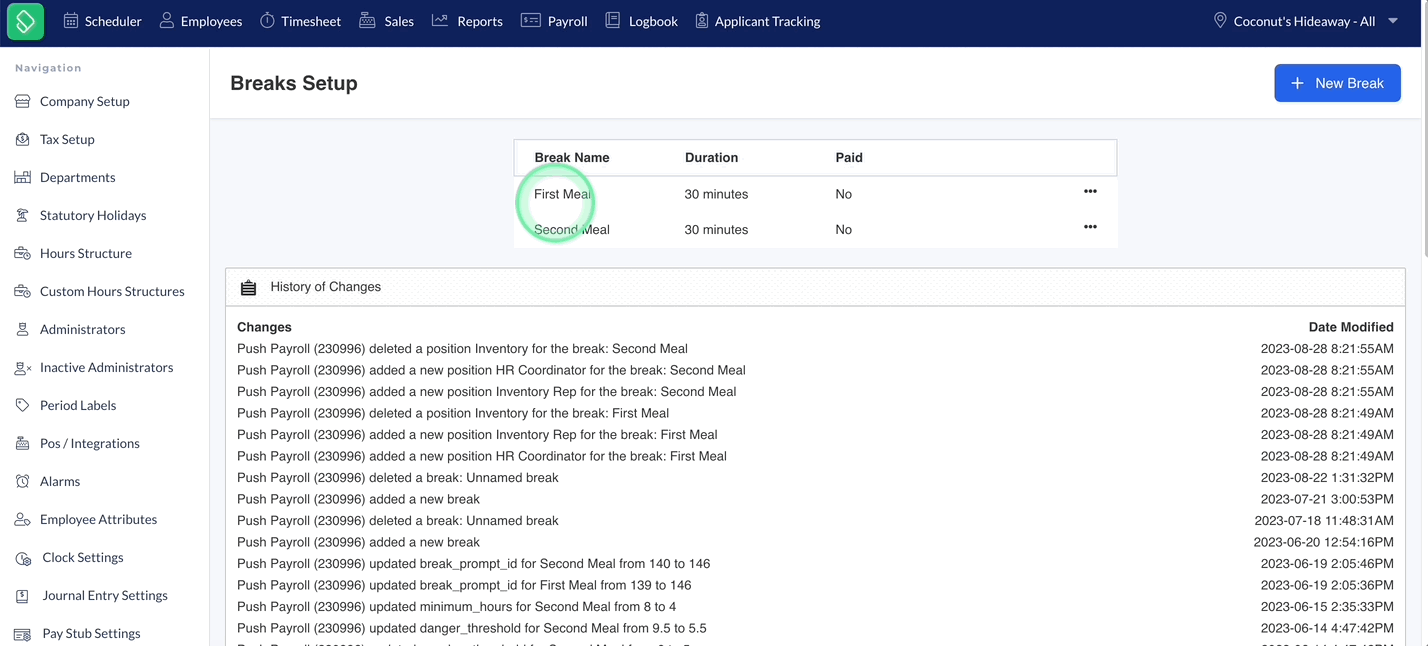This screenshot has height=646, width=1428.
Task: Open the Reports menu
Action: 467,21
